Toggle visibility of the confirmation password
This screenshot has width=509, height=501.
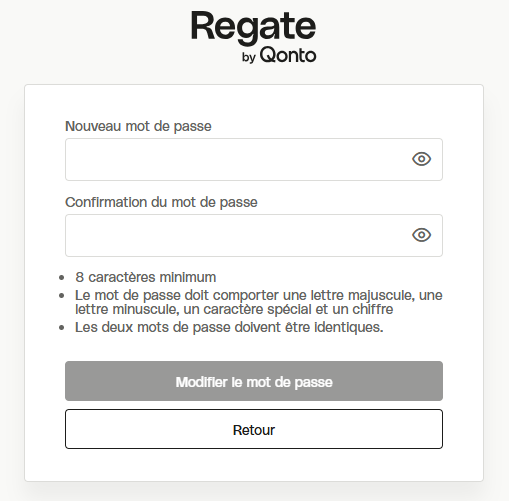421,235
